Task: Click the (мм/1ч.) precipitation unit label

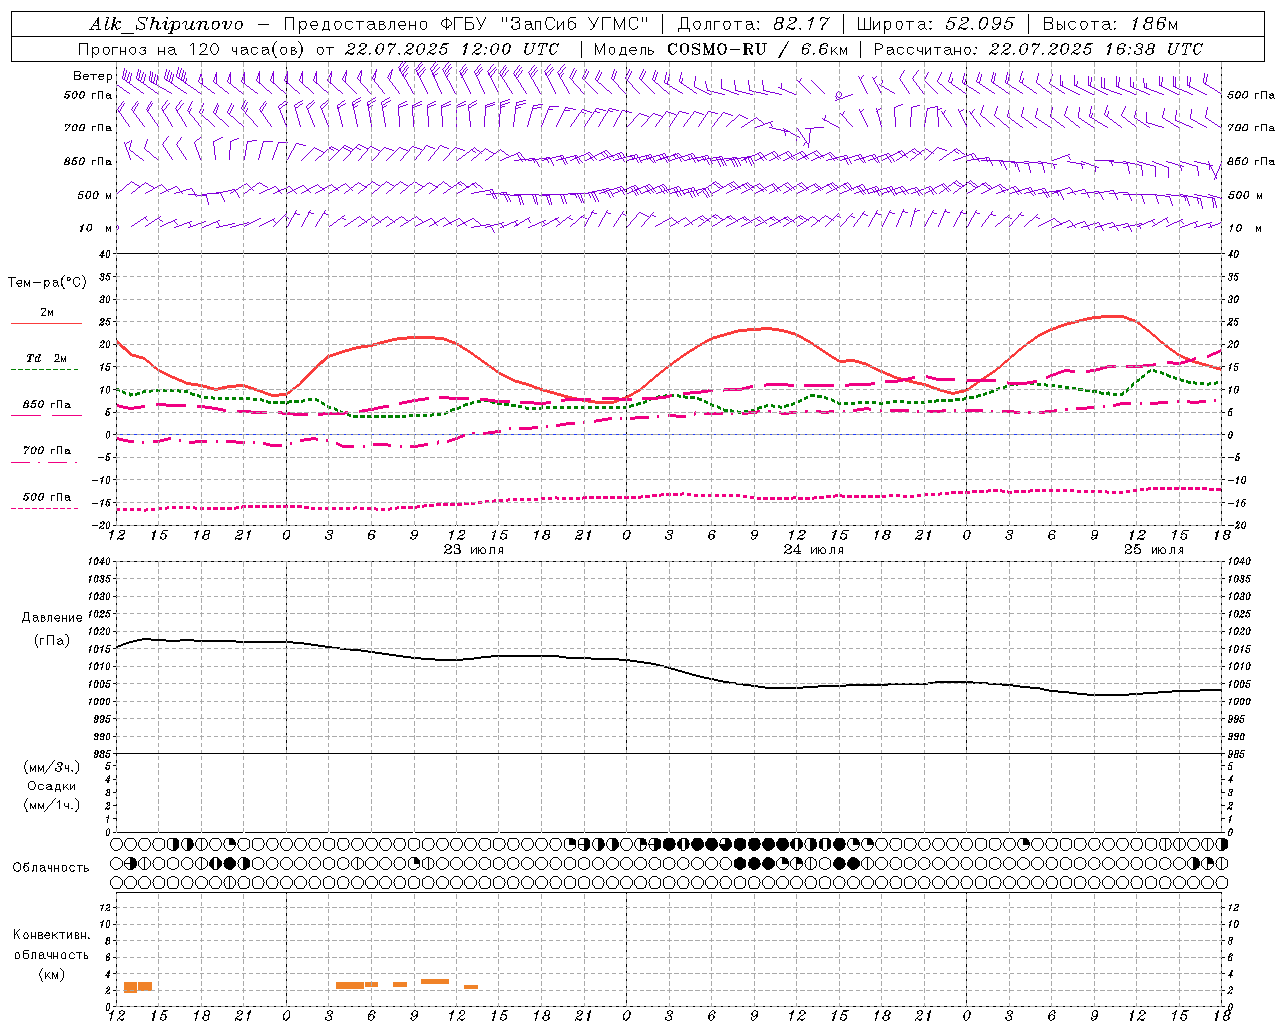Action: 52,805
